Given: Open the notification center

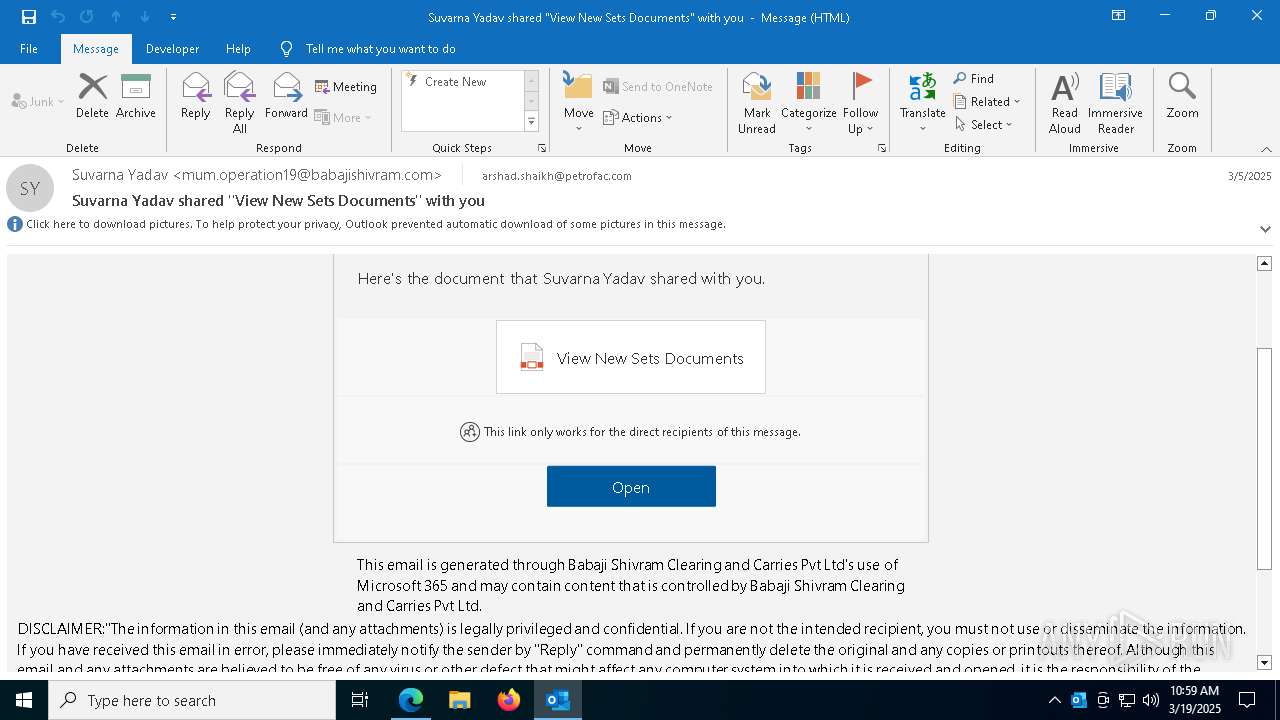Looking at the screenshot, I should 1247,700.
